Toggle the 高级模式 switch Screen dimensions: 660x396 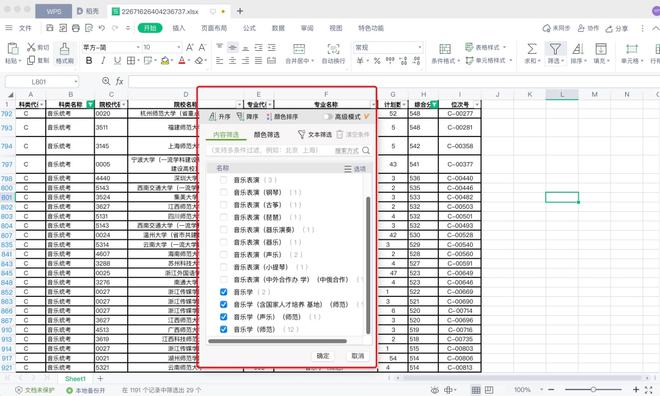[x=328, y=117]
